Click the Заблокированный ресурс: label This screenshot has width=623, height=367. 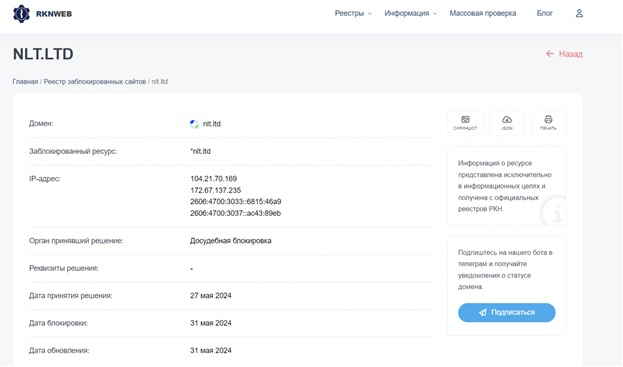click(73, 151)
